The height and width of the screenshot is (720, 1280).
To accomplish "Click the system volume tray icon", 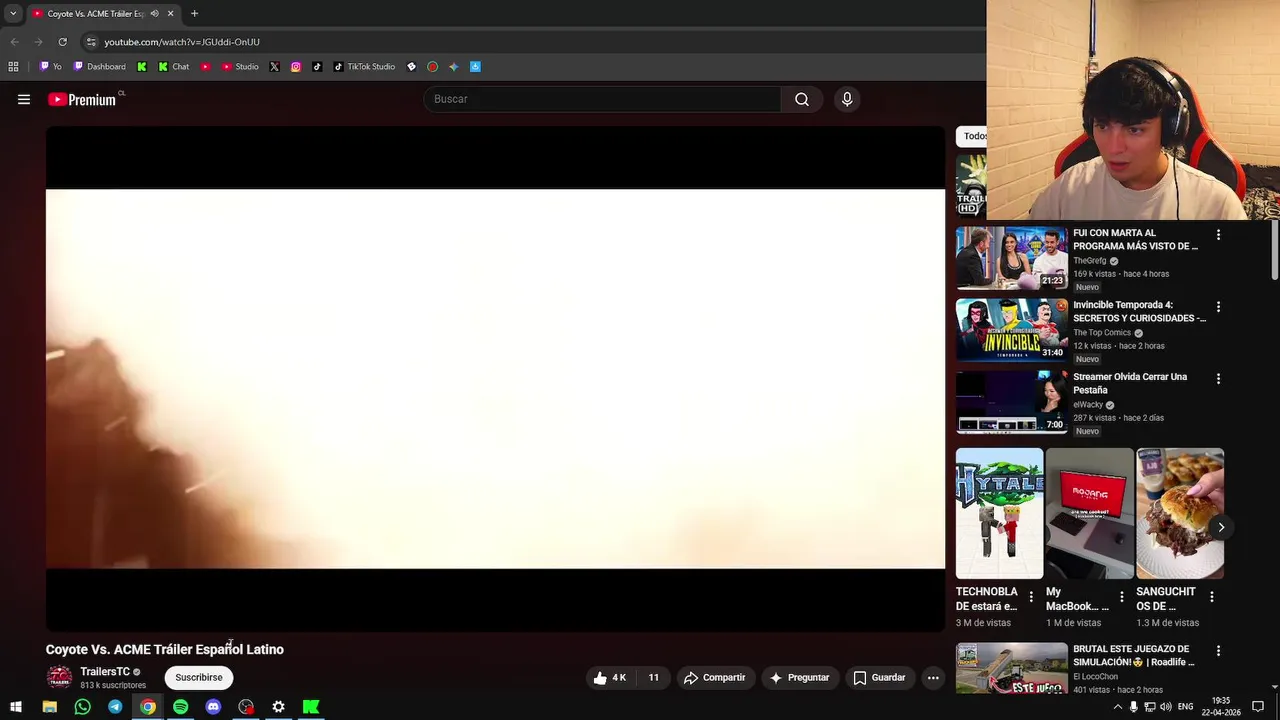I will click(x=1165, y=707).
